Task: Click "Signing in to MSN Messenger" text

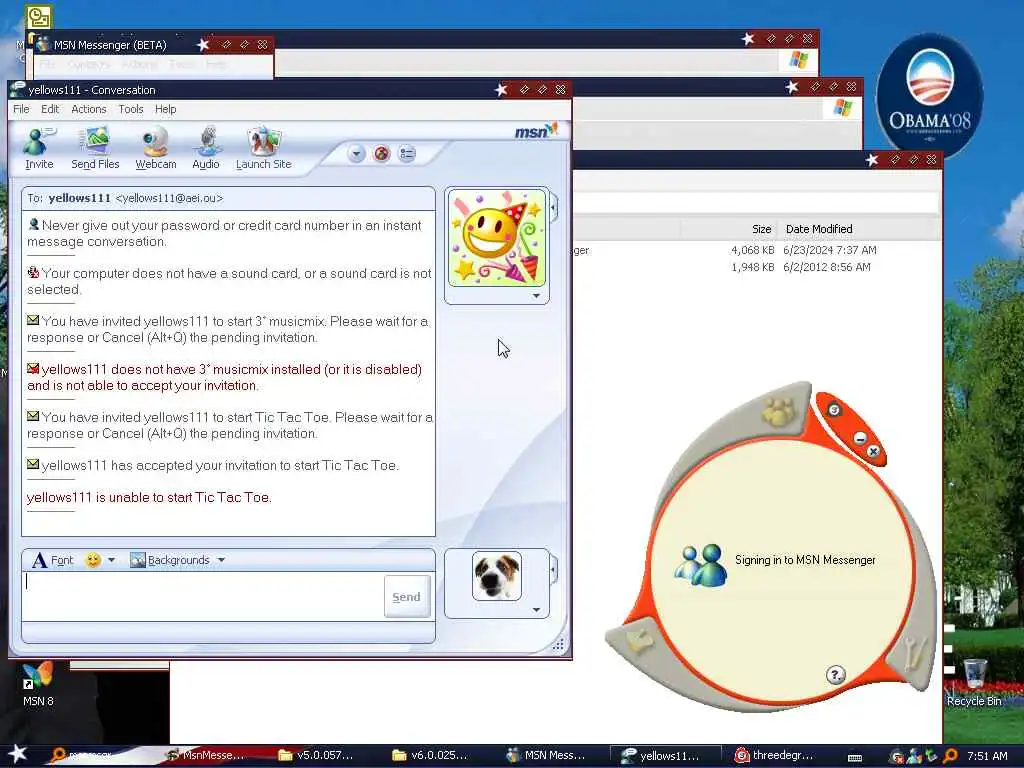Action: 805,560
